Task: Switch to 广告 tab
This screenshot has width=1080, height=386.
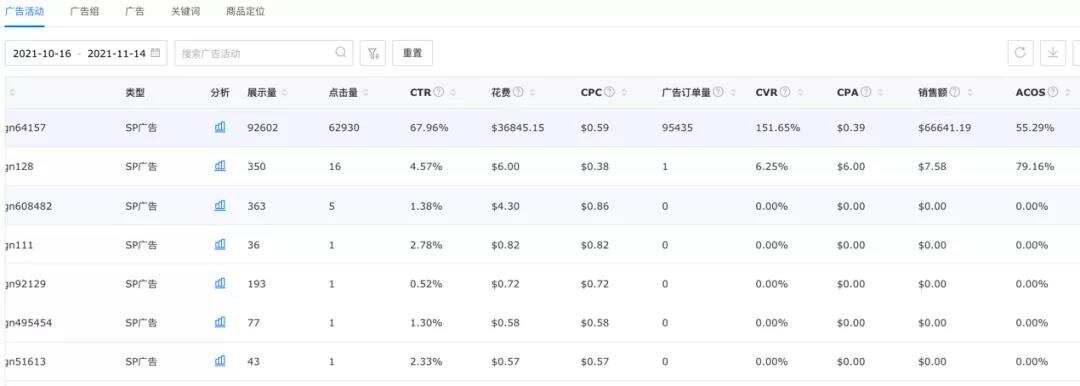Action: [135, 12]
